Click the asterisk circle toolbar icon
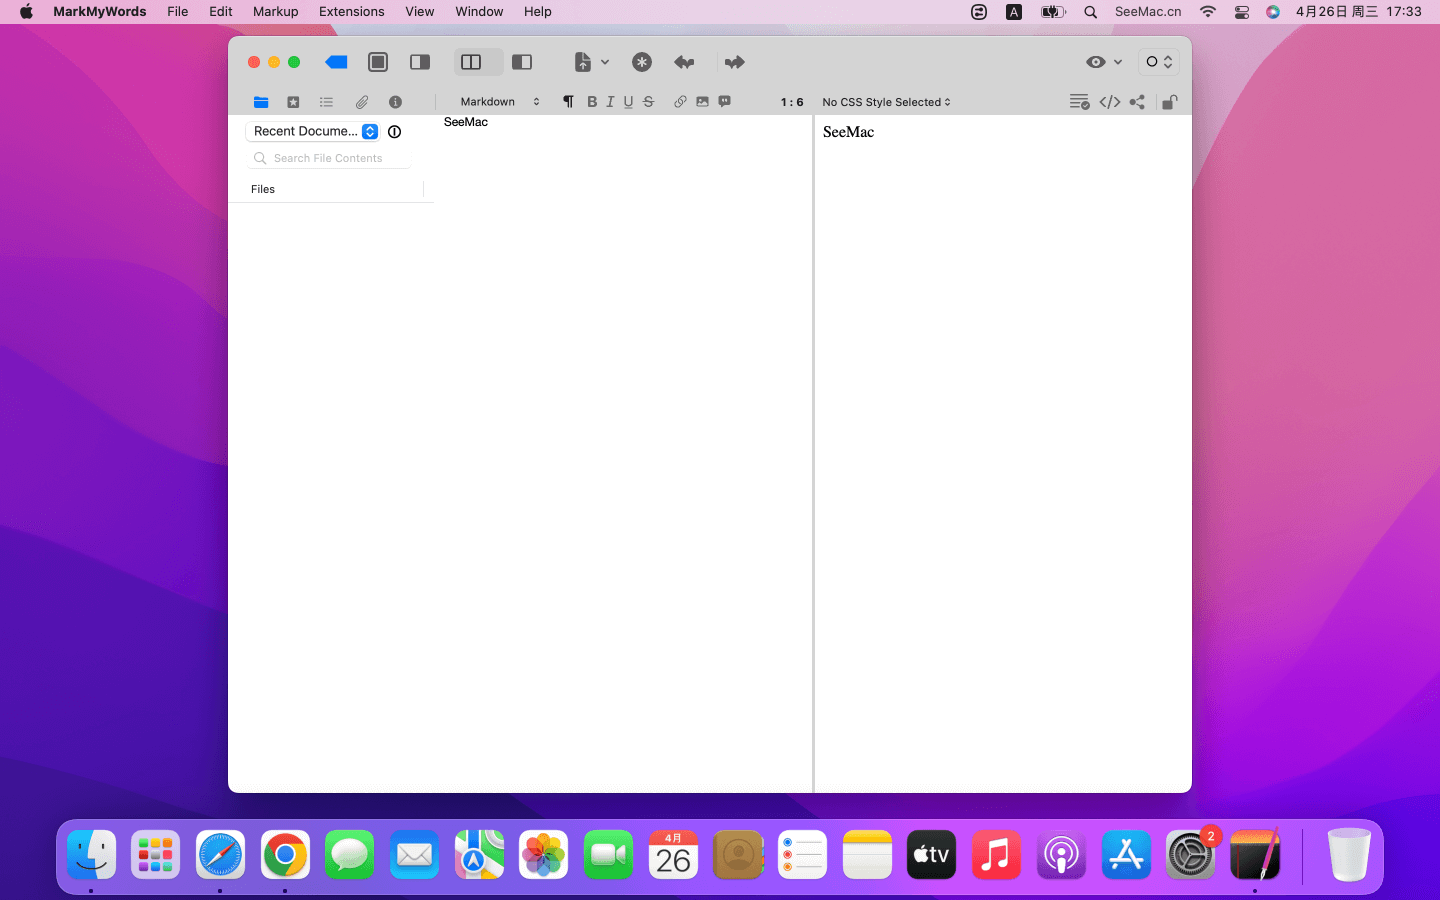Viewport: 1440px width, 900px height. (642, 62)
